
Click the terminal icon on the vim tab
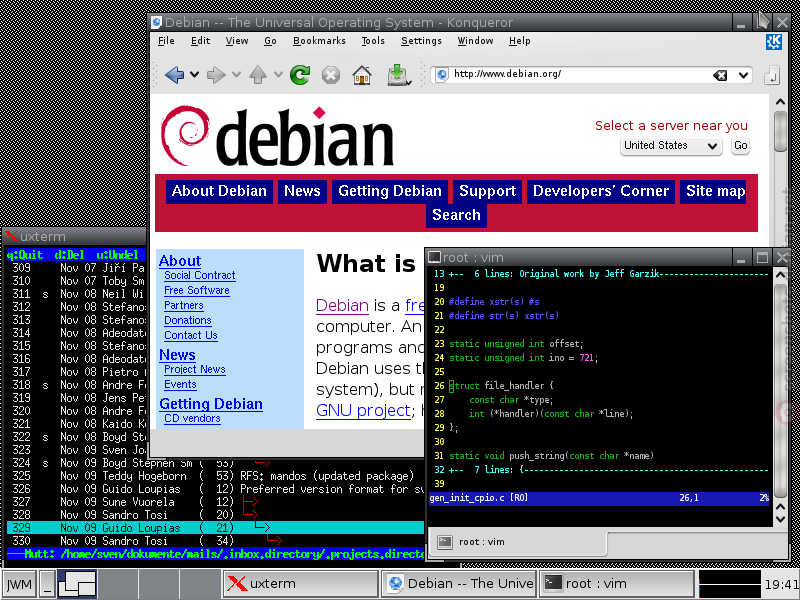445,542
